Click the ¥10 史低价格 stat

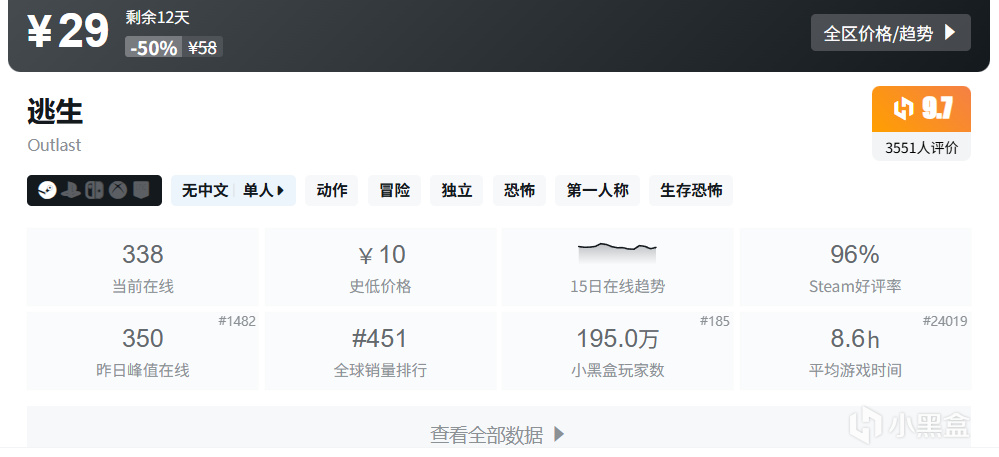coord(380,267)
